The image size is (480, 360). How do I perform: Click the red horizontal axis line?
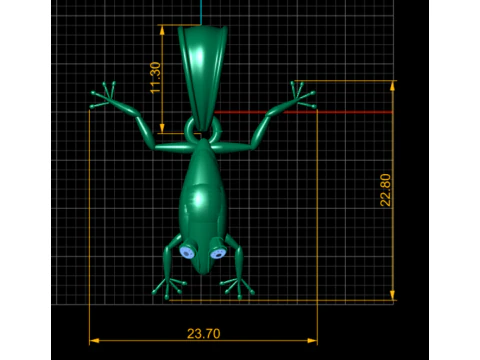[x=303, y=112]
